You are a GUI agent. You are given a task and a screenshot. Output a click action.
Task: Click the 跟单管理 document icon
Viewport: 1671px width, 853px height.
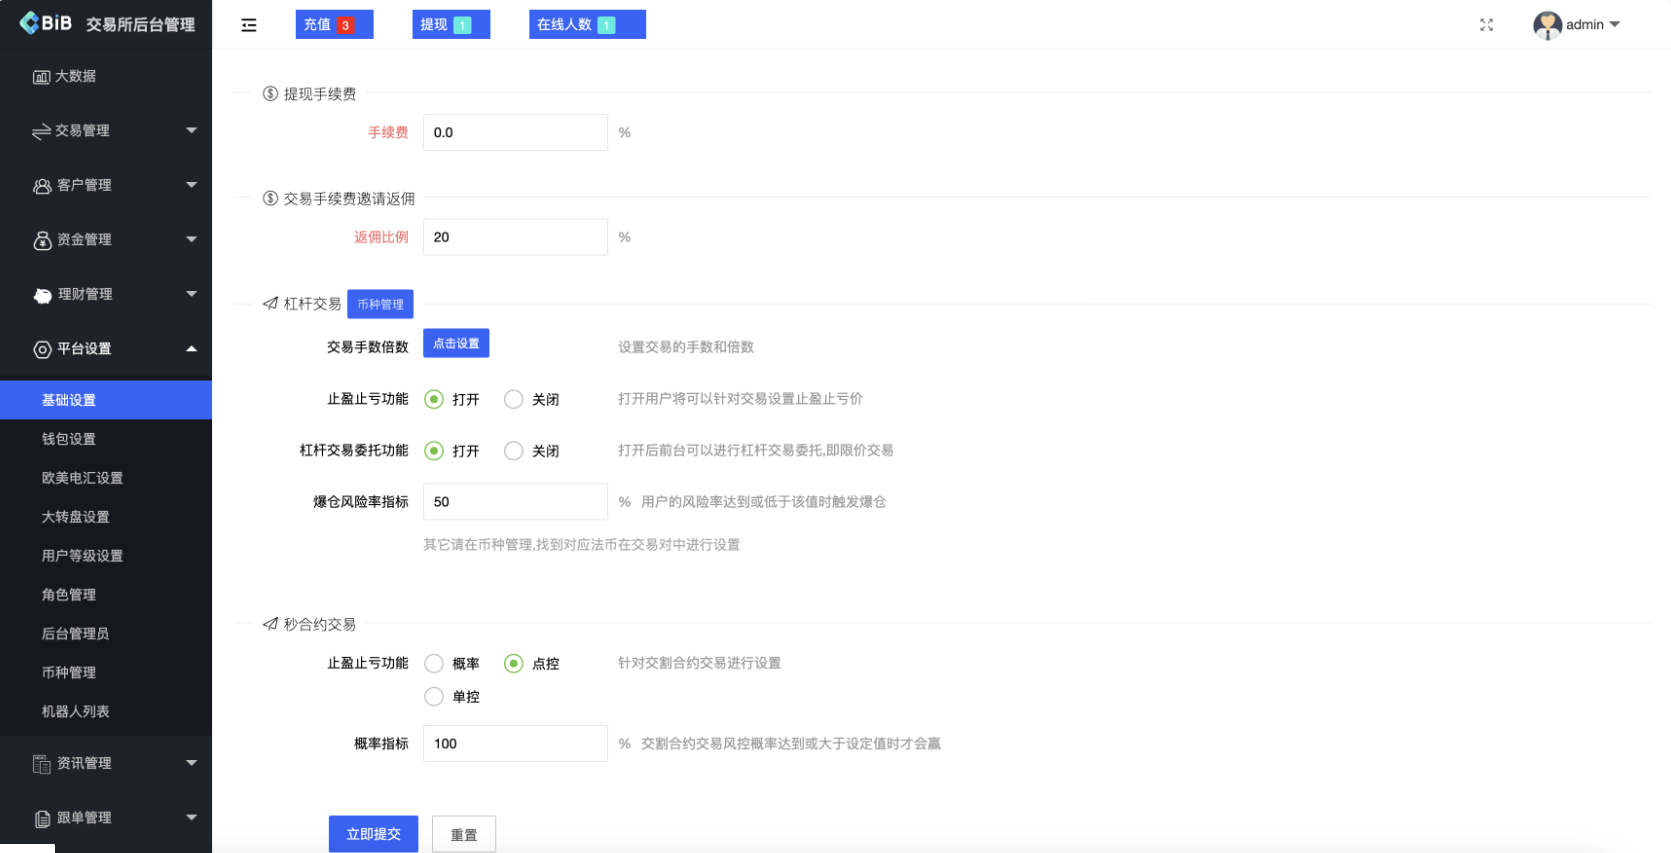(x=42, y=819)
